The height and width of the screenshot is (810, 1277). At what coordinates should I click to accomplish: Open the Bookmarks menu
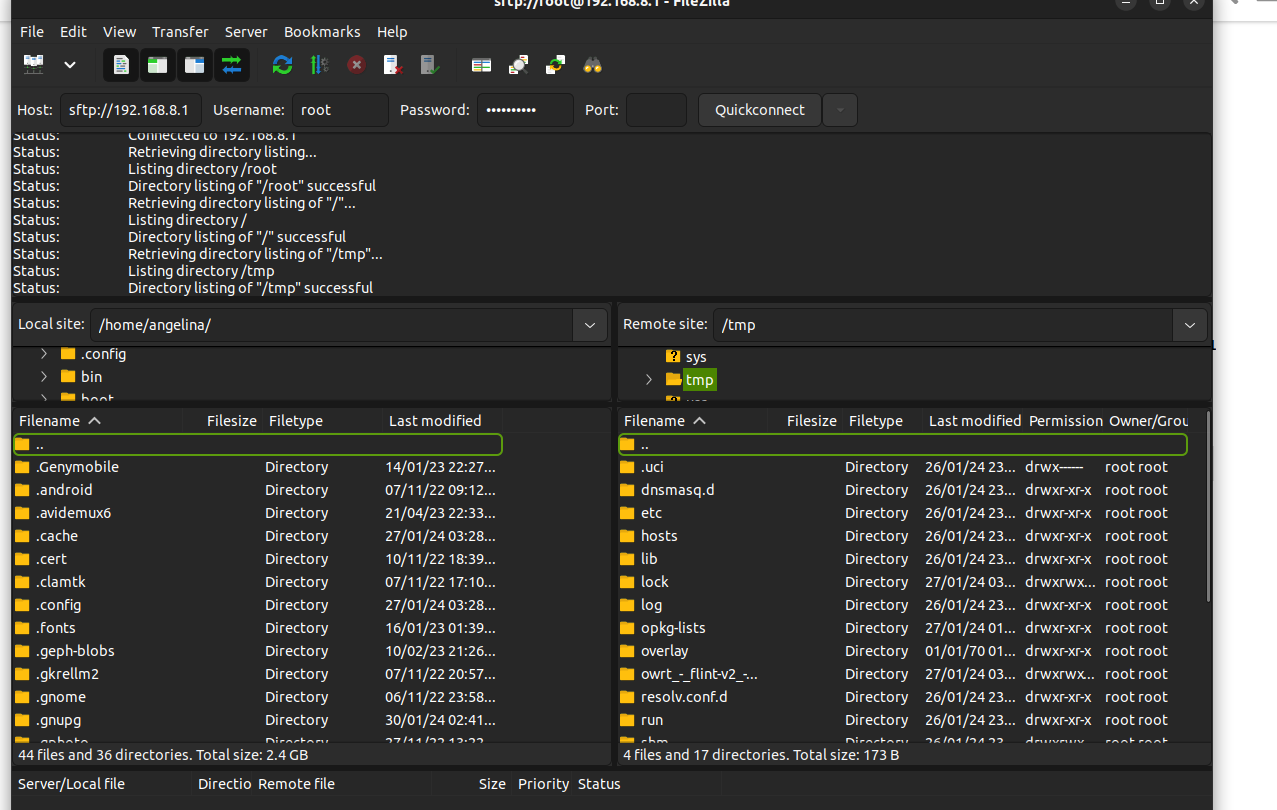pos(322,32)
